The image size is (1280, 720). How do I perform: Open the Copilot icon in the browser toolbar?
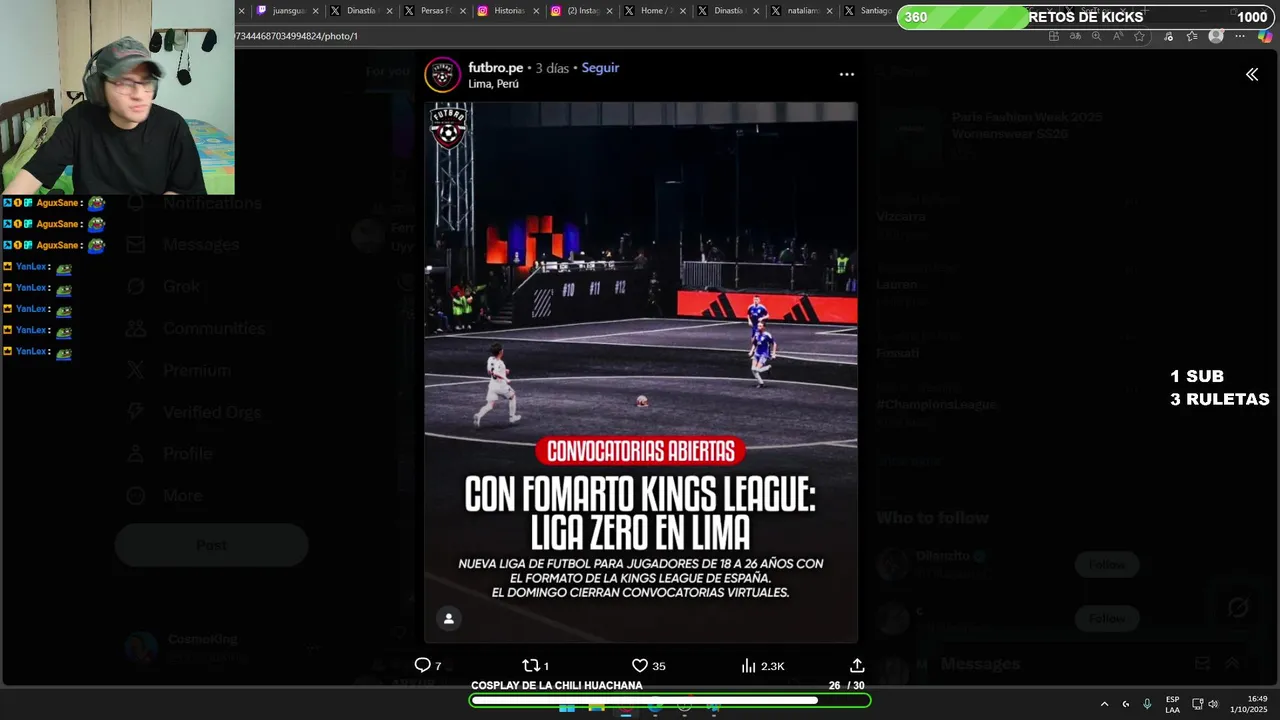click(x=1266, y=36)
